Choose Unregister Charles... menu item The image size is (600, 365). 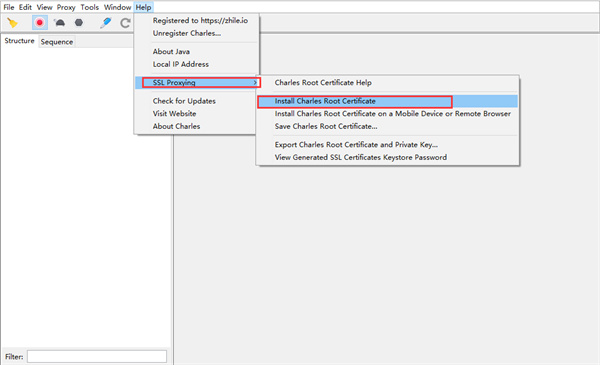(196, 33)
